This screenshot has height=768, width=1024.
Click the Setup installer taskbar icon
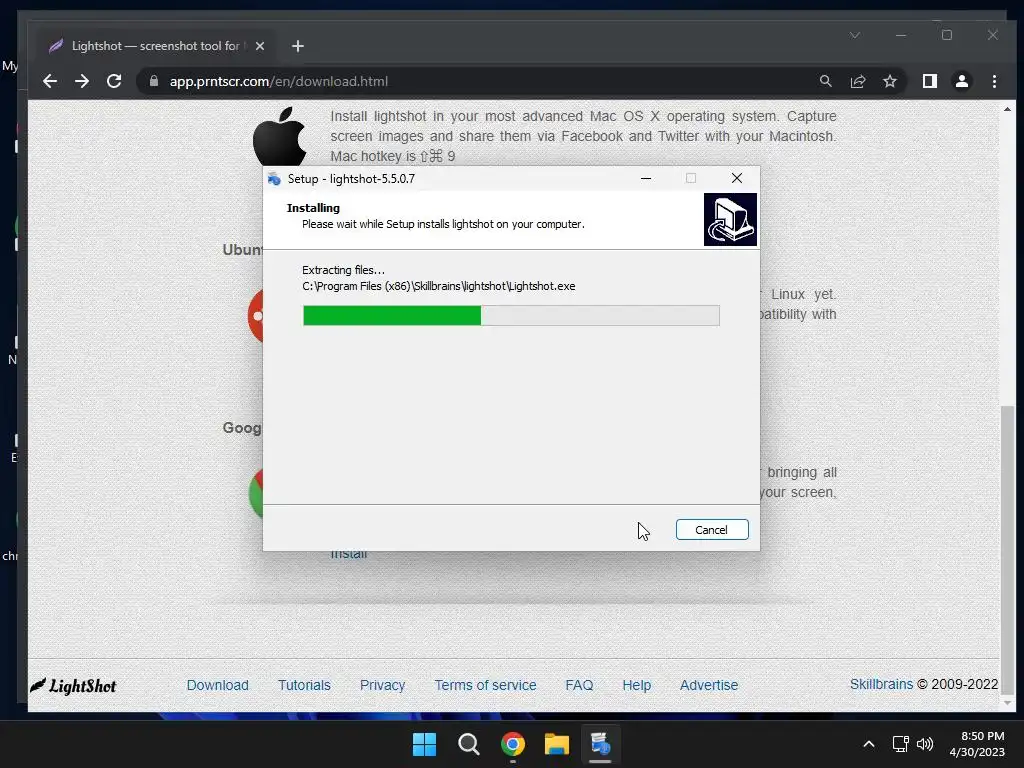[600, 744]
